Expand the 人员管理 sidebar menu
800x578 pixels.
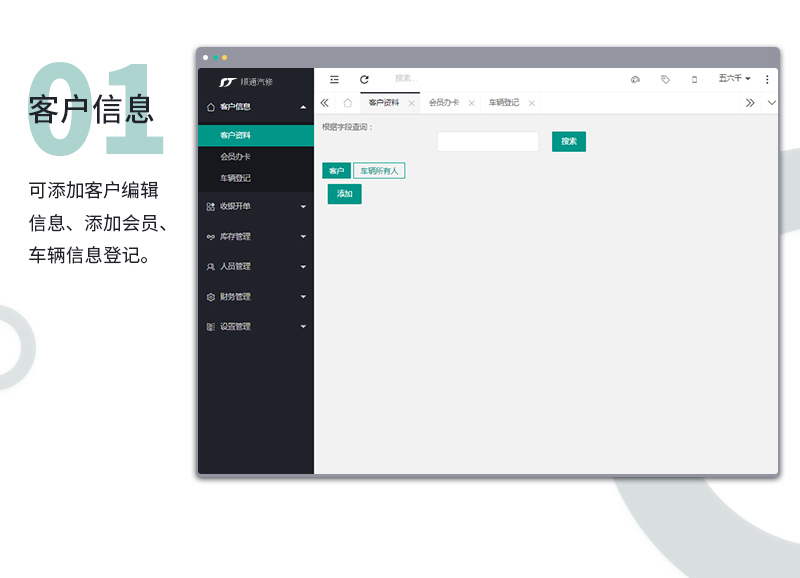pyautogui.click(x=256, y=266)
